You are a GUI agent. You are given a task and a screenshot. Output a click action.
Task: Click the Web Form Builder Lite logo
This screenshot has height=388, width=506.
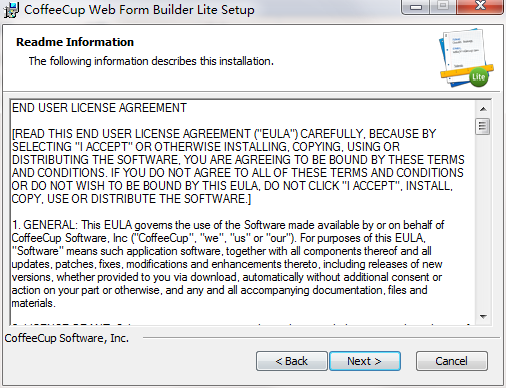[x=466, y=58]
